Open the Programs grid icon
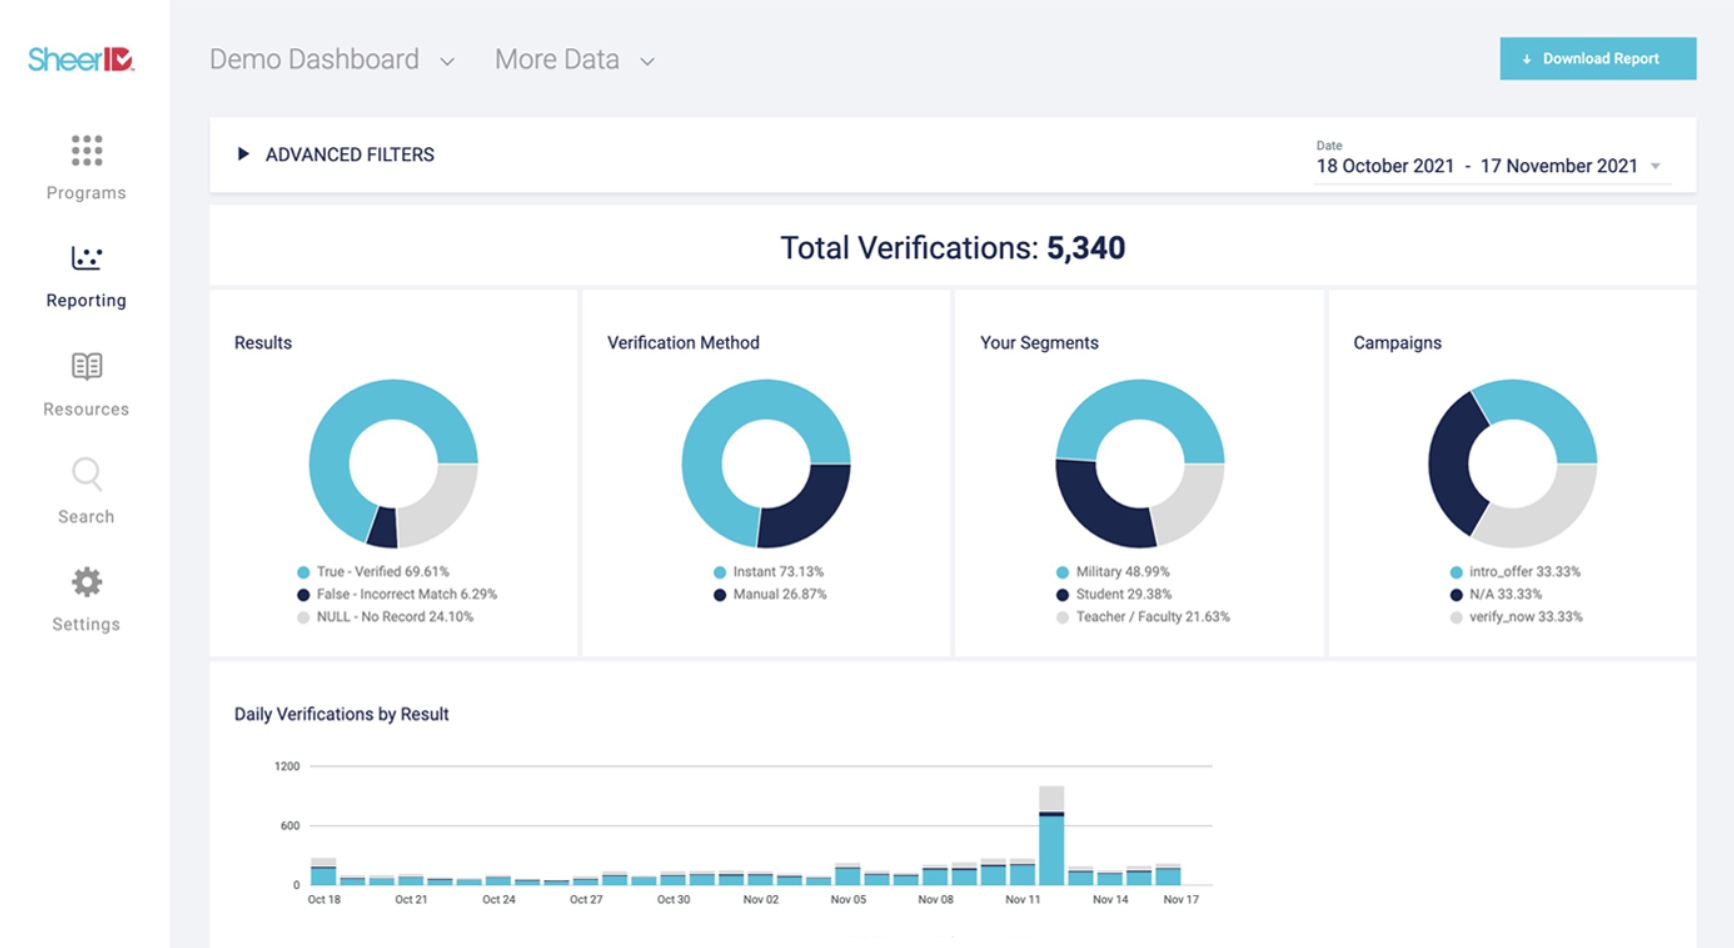Viewport: 1734px width, 948px height. [x=87, y=151]
